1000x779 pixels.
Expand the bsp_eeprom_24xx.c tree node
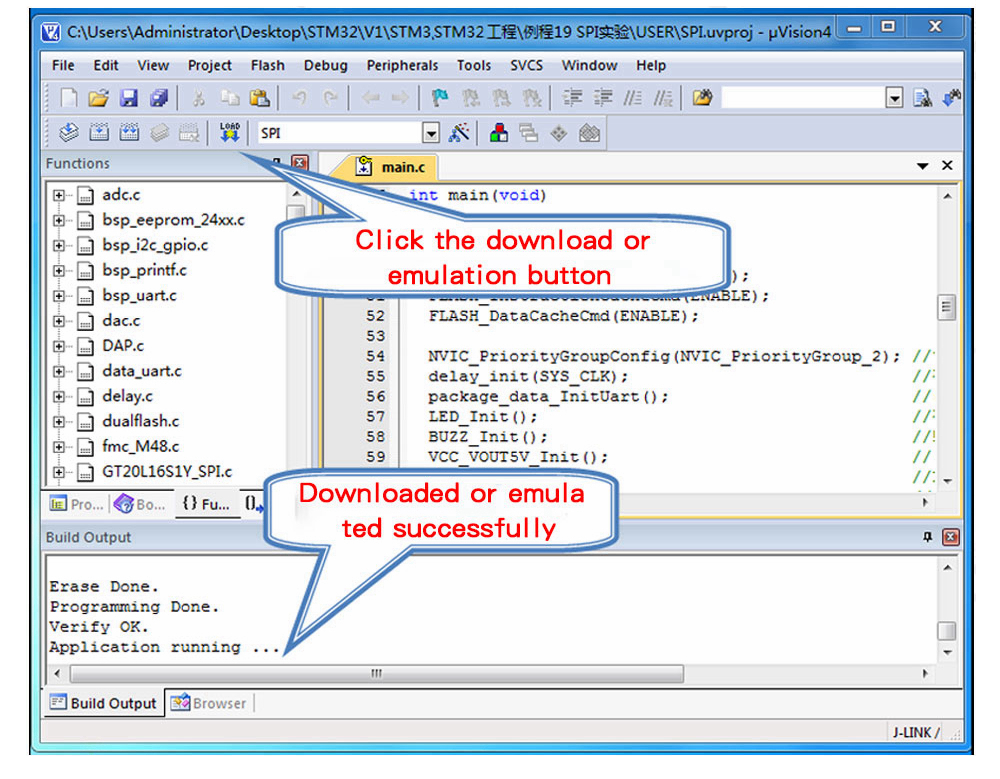[x=59, y=221]
